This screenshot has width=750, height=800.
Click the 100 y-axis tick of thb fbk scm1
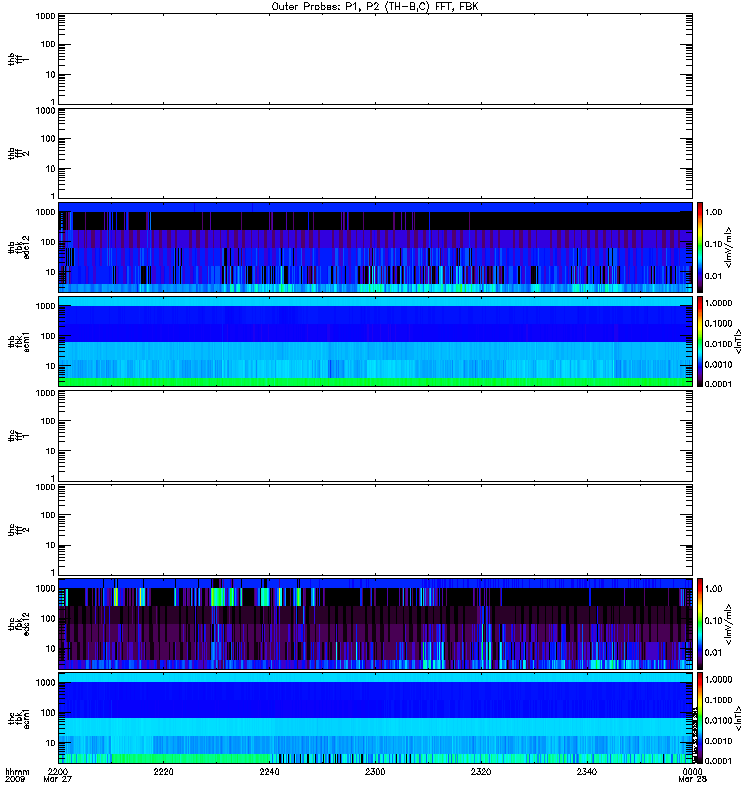tap(48, 336)
